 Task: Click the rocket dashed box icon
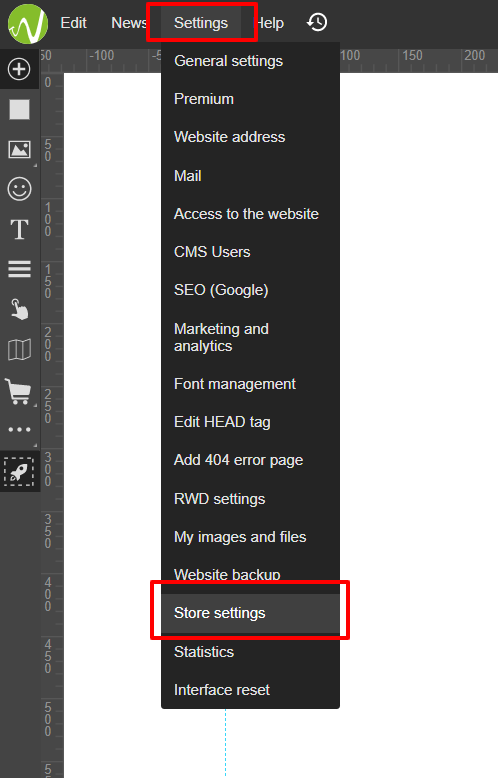tap(19, 471)
